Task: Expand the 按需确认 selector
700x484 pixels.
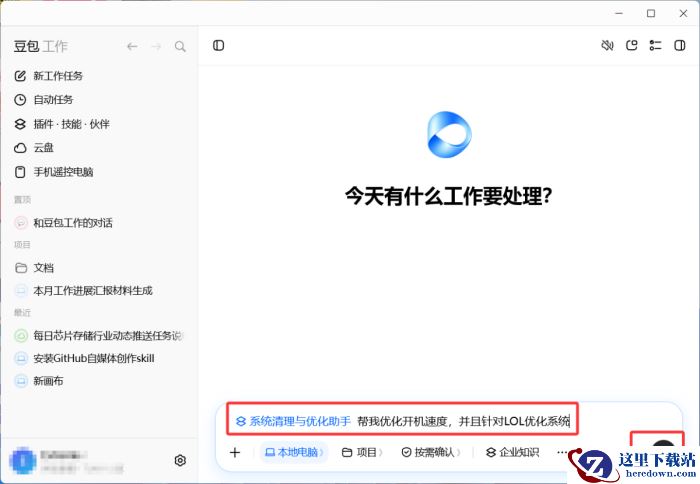Action: (x=431, y=452)
